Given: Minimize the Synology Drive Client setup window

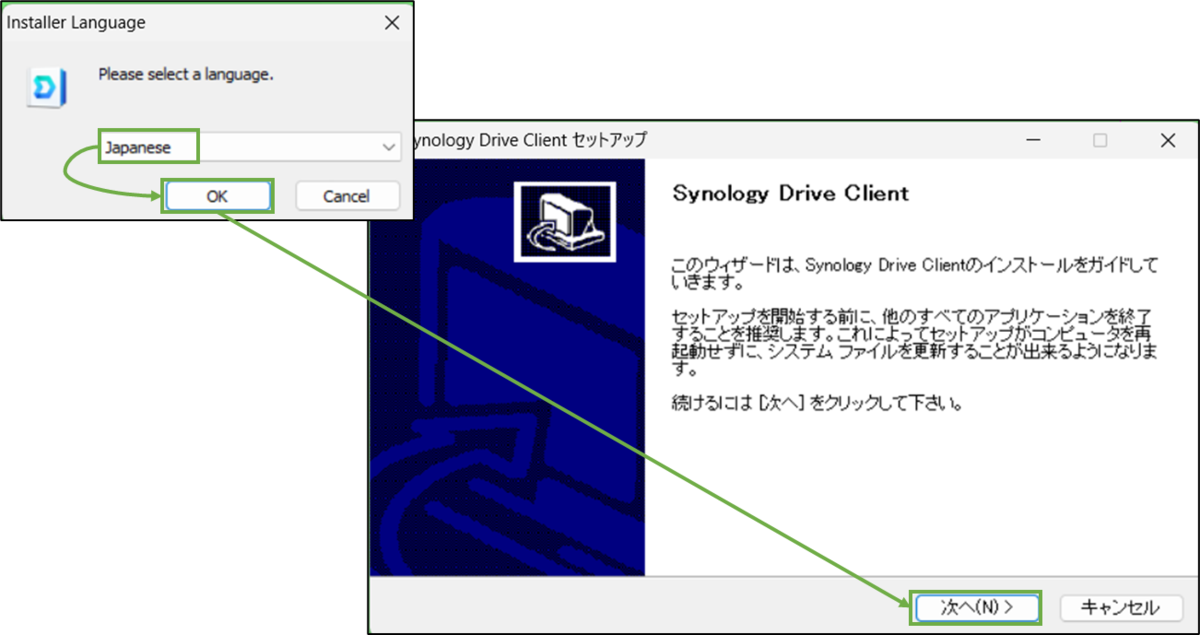Looking at the screenshot, I should click(1032, 141).
